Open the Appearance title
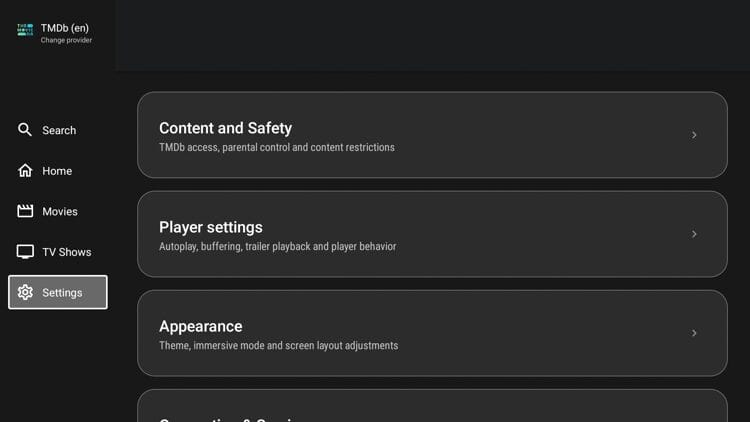 click(x=200, y=326)
